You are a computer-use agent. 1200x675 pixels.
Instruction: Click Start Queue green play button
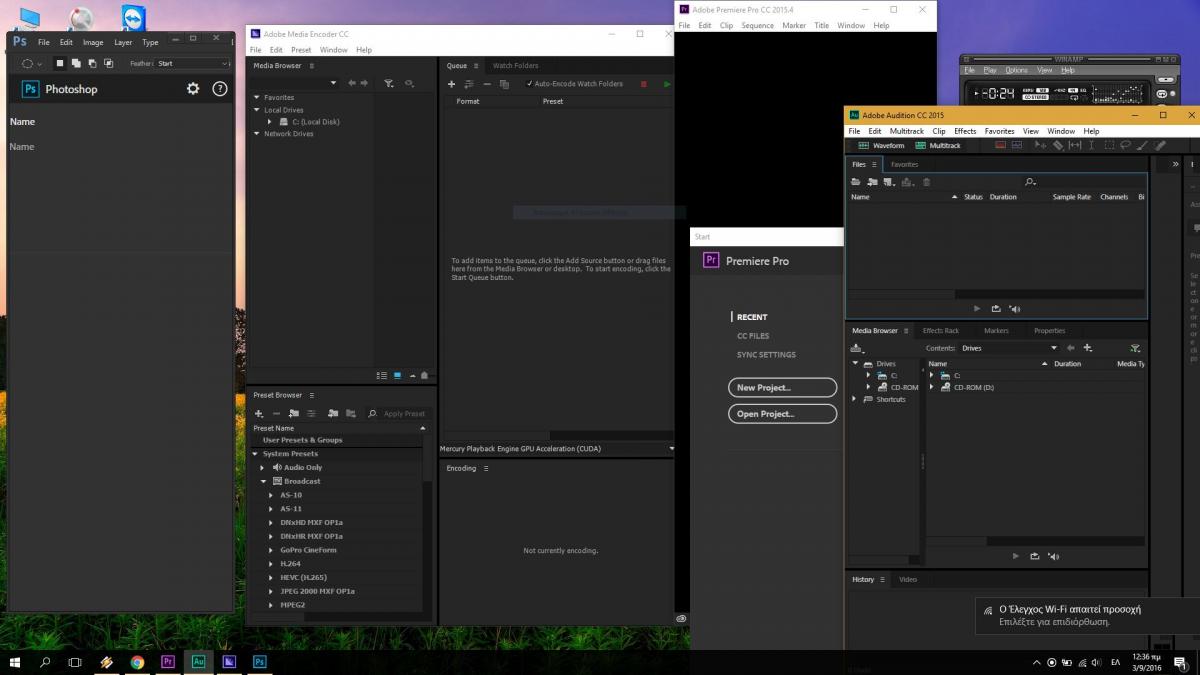click(x=667, y=84)
